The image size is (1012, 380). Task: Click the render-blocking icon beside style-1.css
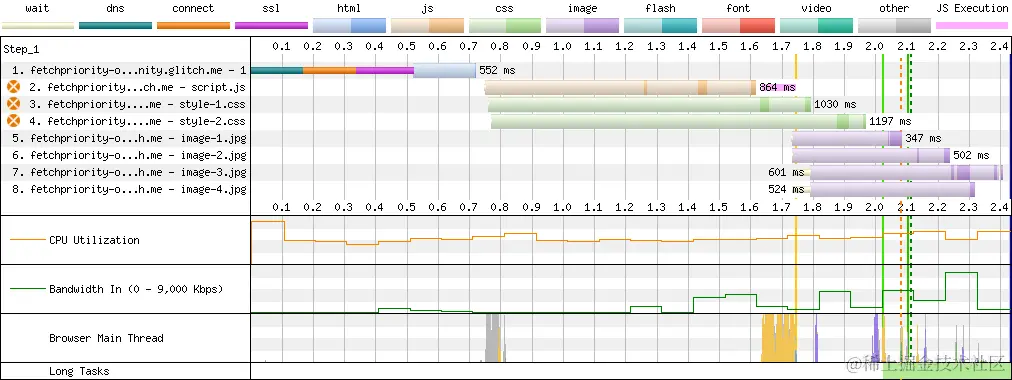pyautogui.click(x=14, y=104)
